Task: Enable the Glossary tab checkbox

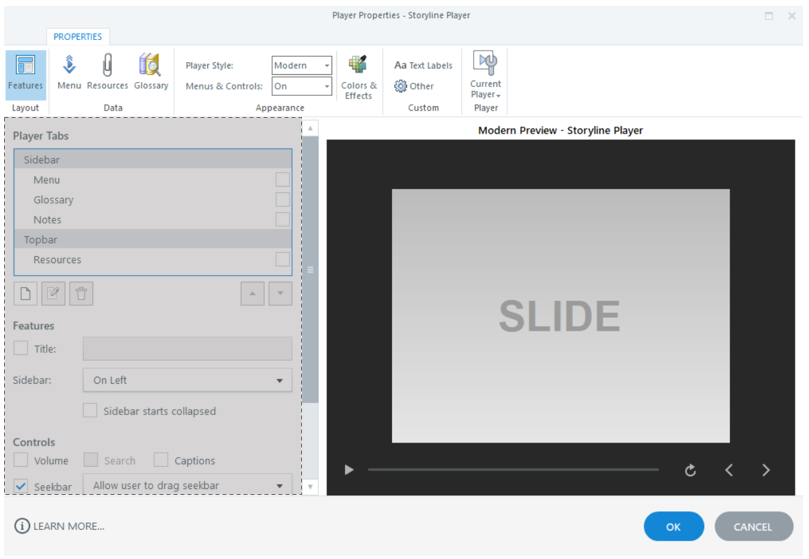Action: (x=283, y=200)
